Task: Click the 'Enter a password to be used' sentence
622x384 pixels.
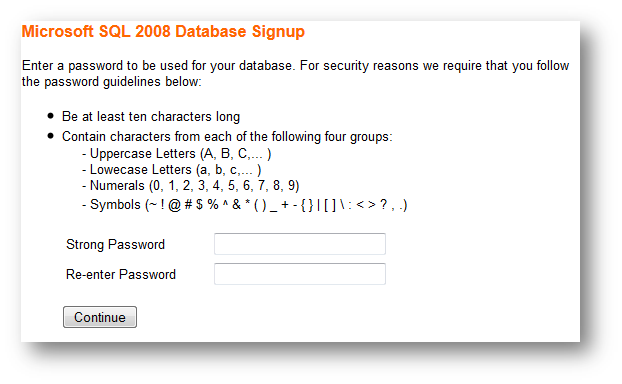Action: point(158,65)
